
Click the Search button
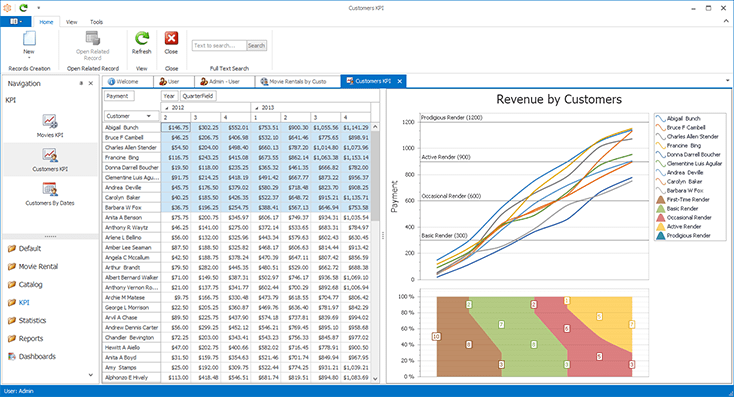[257, 45]
